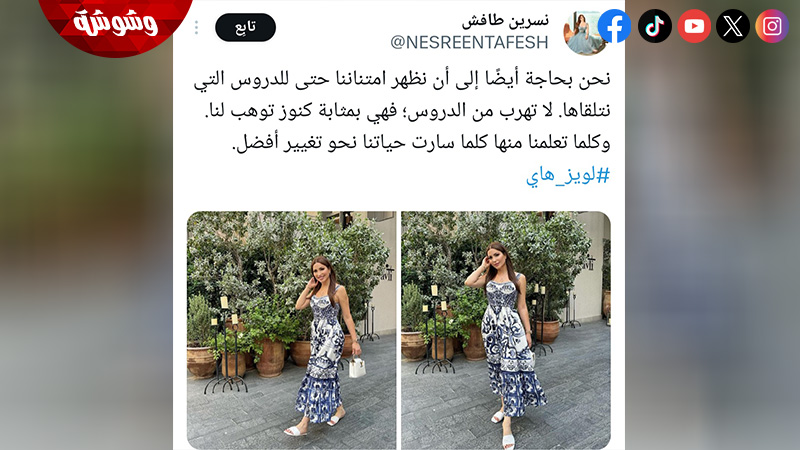
Task: Click the tweet line starting وكلما تعلمنا
Action: [x=421, y=143]
